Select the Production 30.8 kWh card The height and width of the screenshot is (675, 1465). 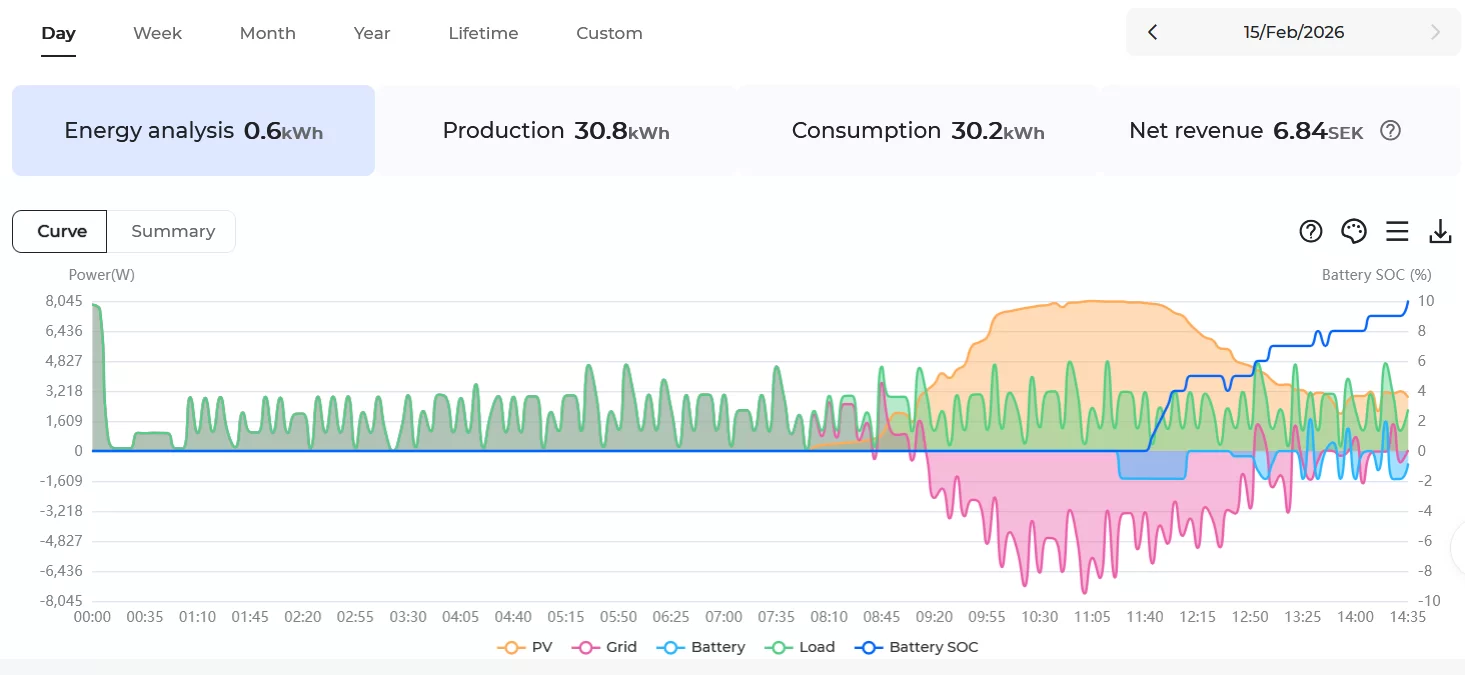(x=556, y=131)
